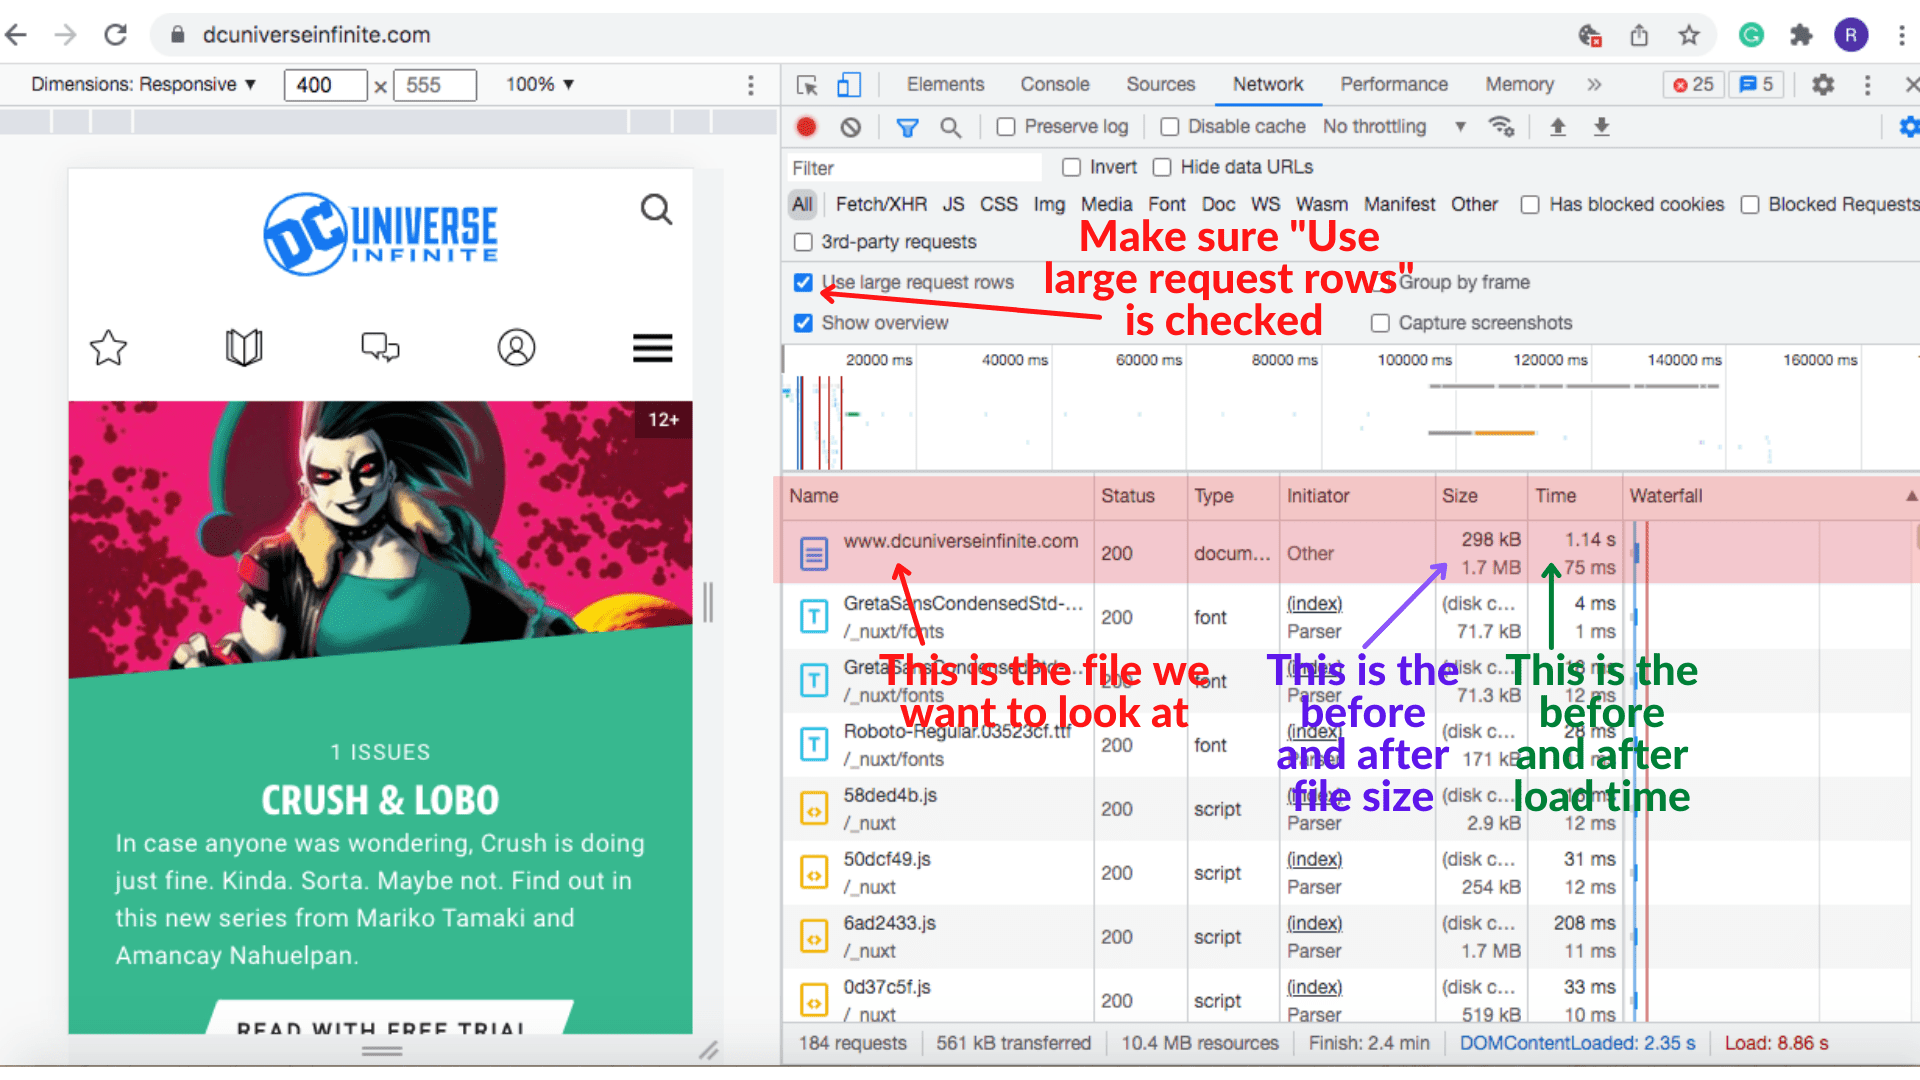The width and height of the screenshot is (1920, 1080).
Task: Reload the page with refresh icon
Action: coord(116,35)
